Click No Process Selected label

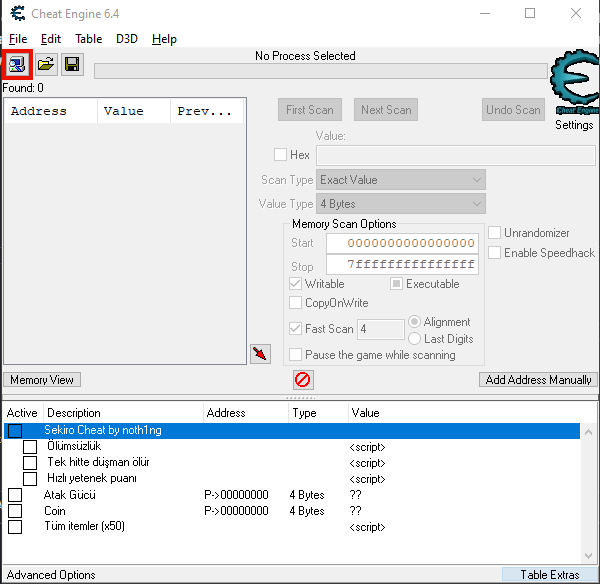pyautogui.click(x=305, y=56)
